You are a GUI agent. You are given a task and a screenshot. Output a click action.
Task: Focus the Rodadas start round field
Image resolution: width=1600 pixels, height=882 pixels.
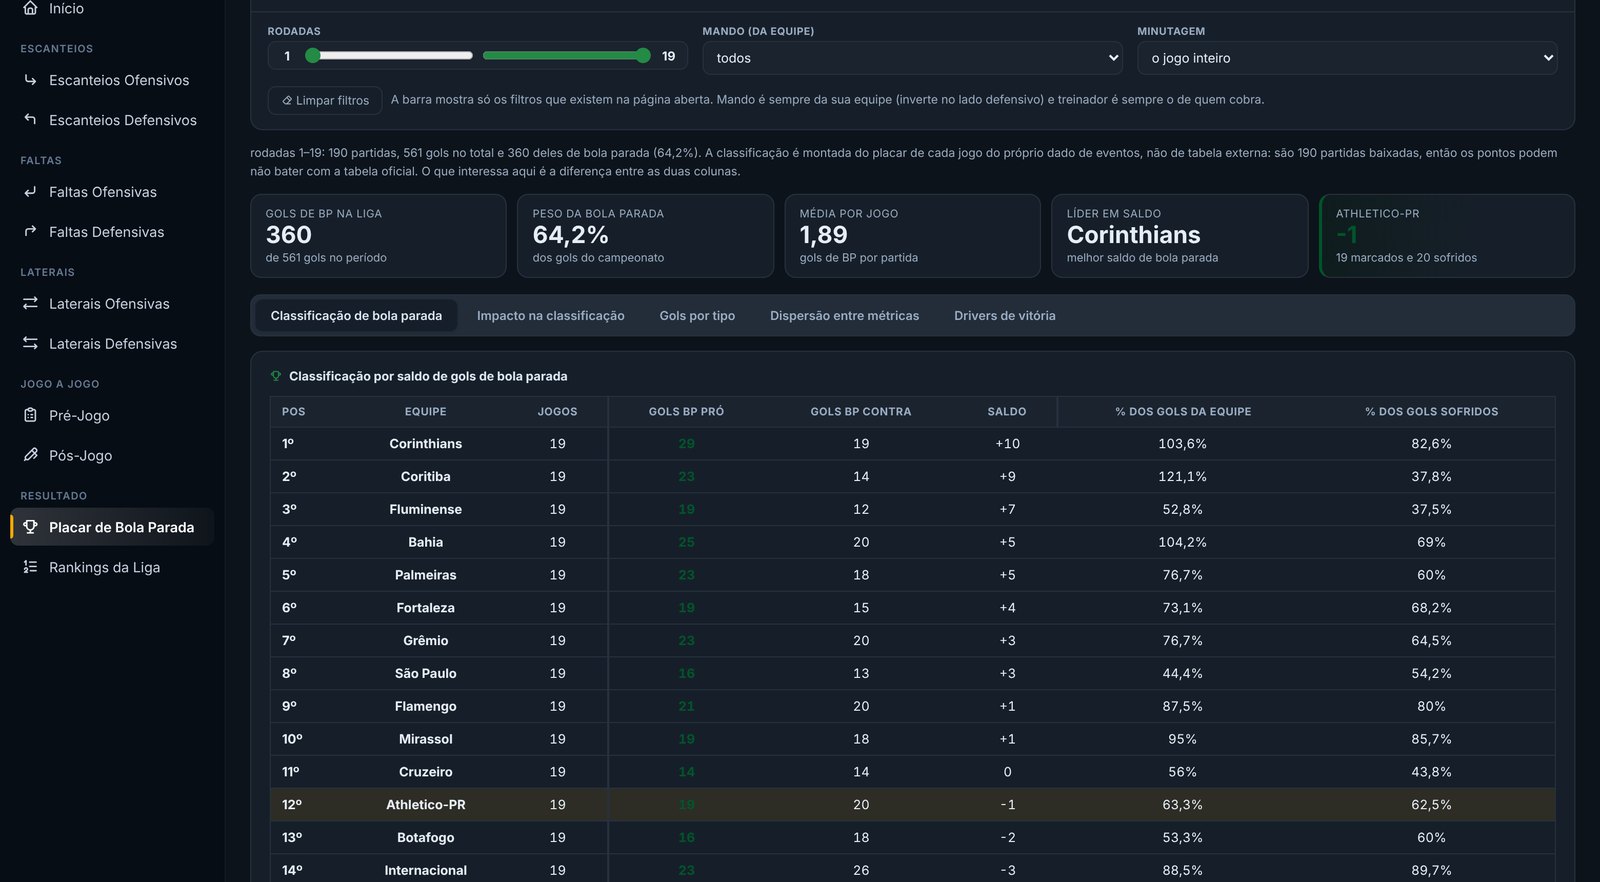pos(287,56)
